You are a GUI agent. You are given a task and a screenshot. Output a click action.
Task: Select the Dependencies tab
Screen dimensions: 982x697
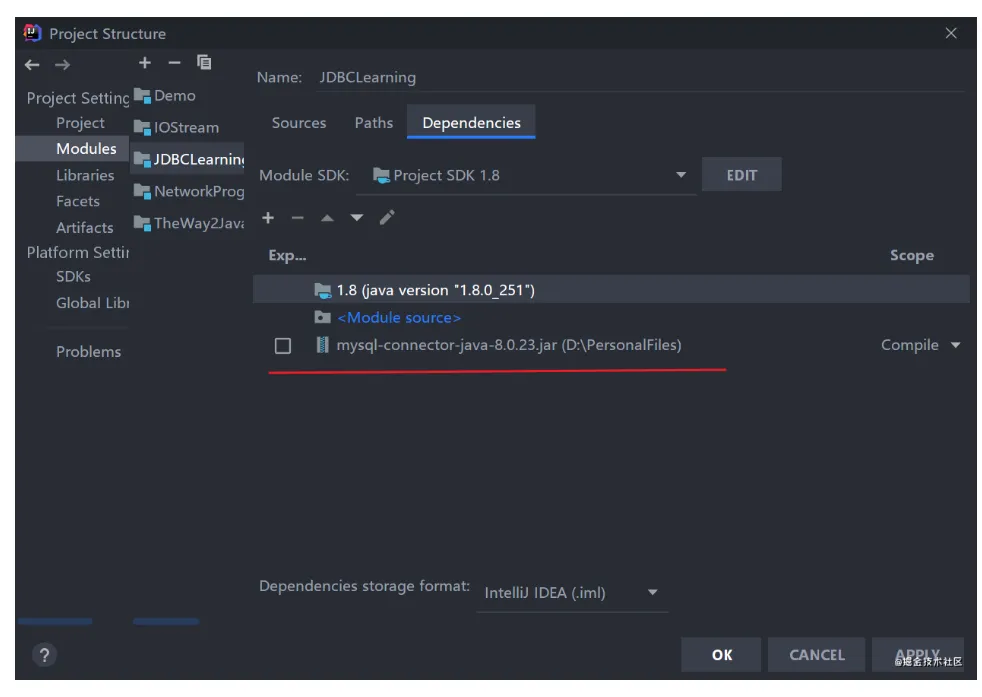coord(471,123)
